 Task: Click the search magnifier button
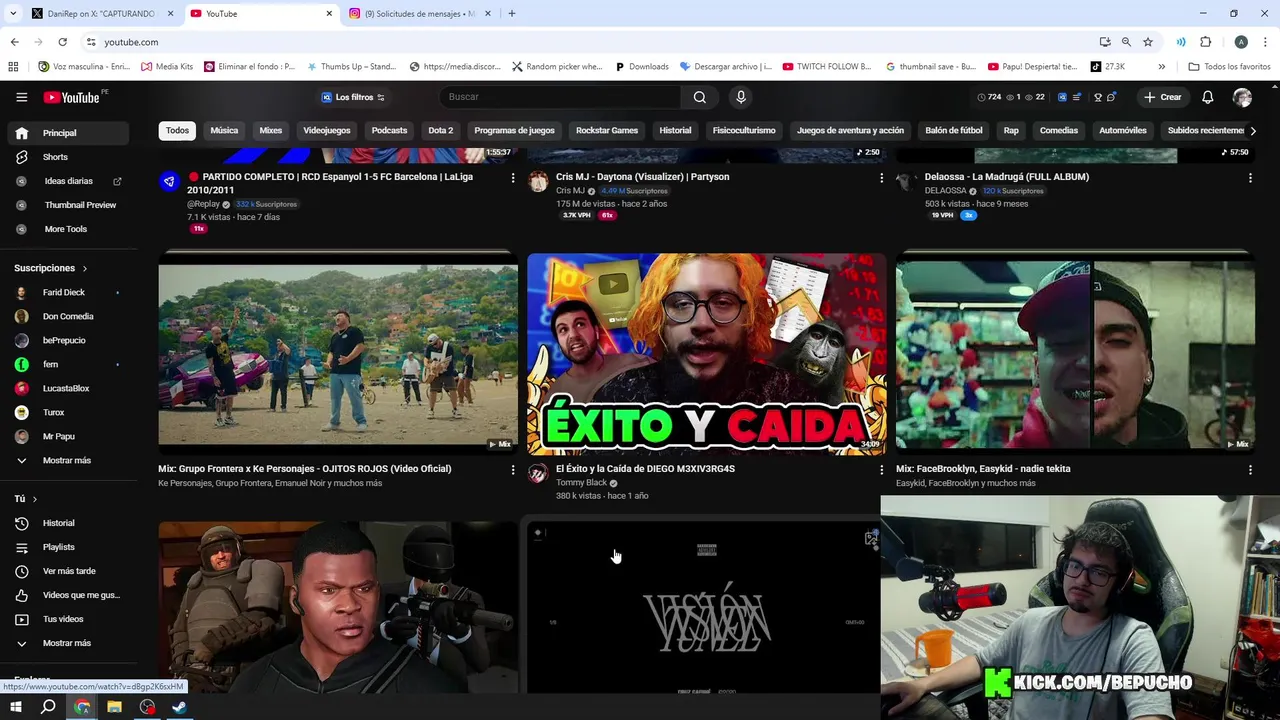tap(700, 97)
